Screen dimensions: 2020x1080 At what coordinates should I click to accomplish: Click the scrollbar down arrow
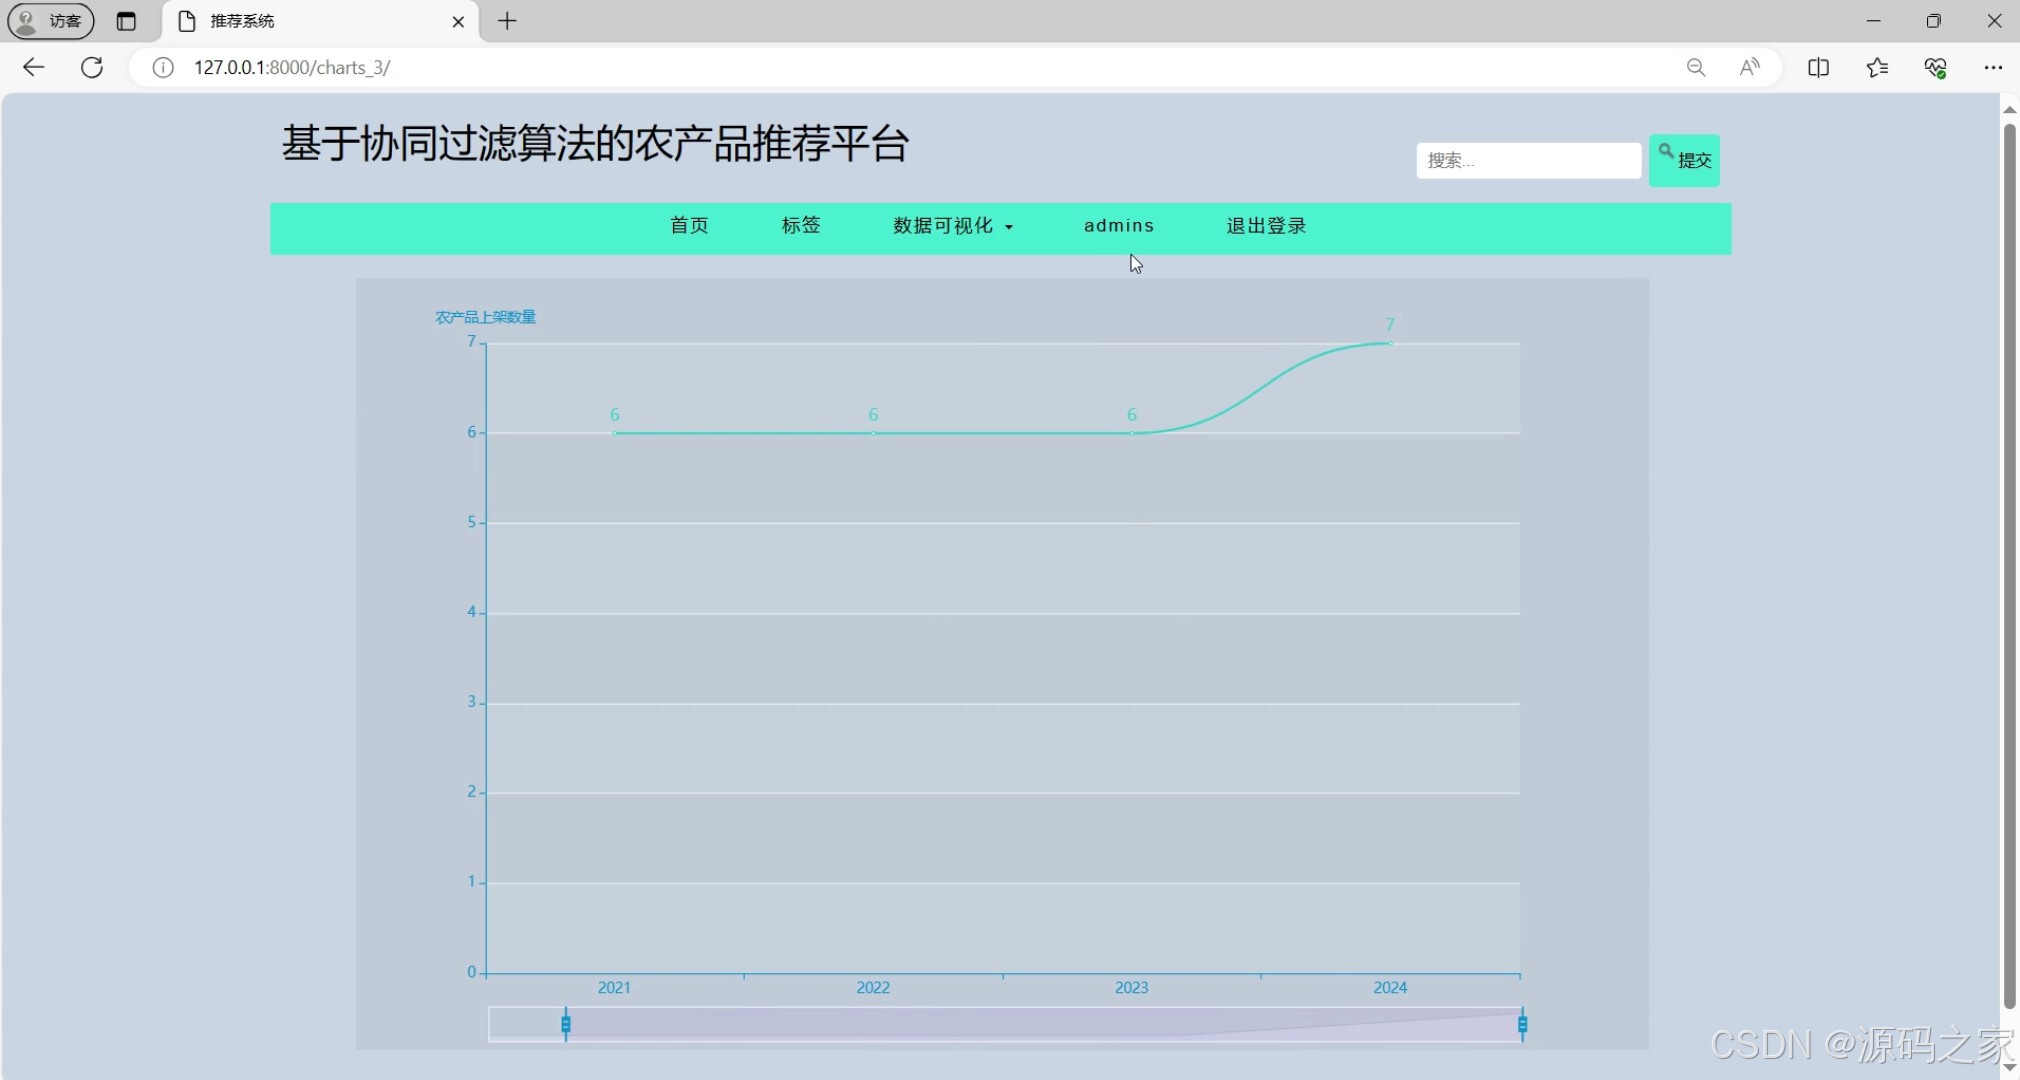[2009, 1067]
